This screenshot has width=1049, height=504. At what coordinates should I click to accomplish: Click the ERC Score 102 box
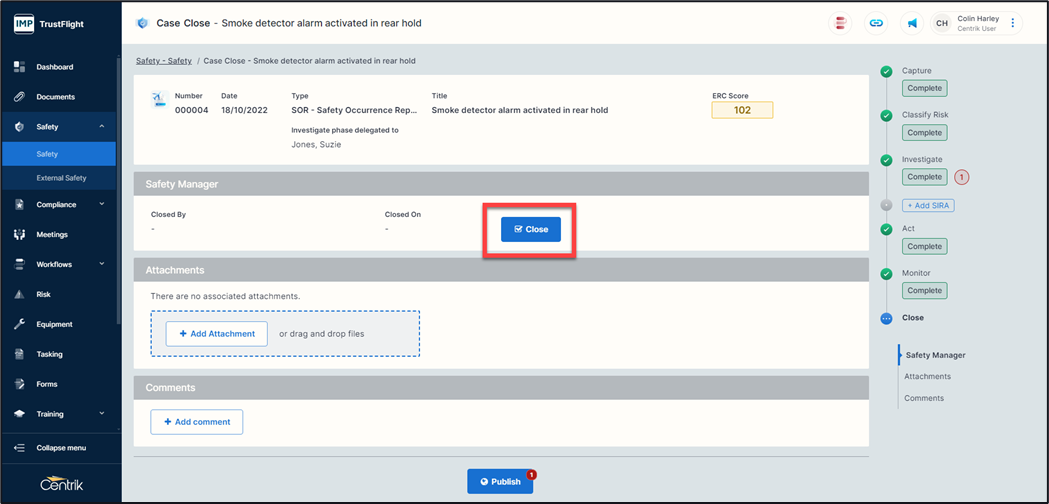tap(742, 110)
